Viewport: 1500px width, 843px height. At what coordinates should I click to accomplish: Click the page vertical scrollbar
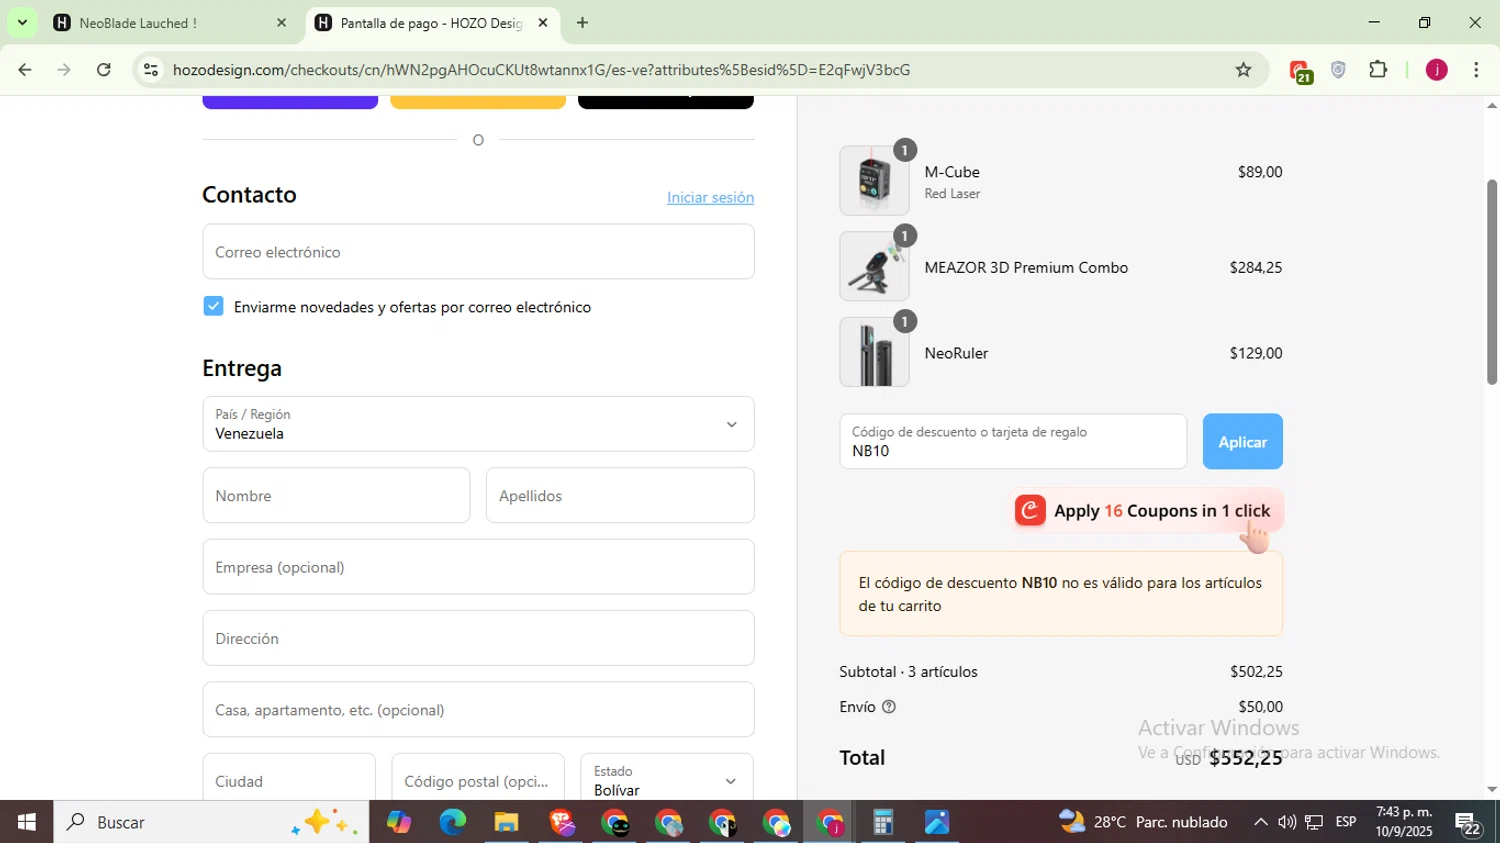1491,282
